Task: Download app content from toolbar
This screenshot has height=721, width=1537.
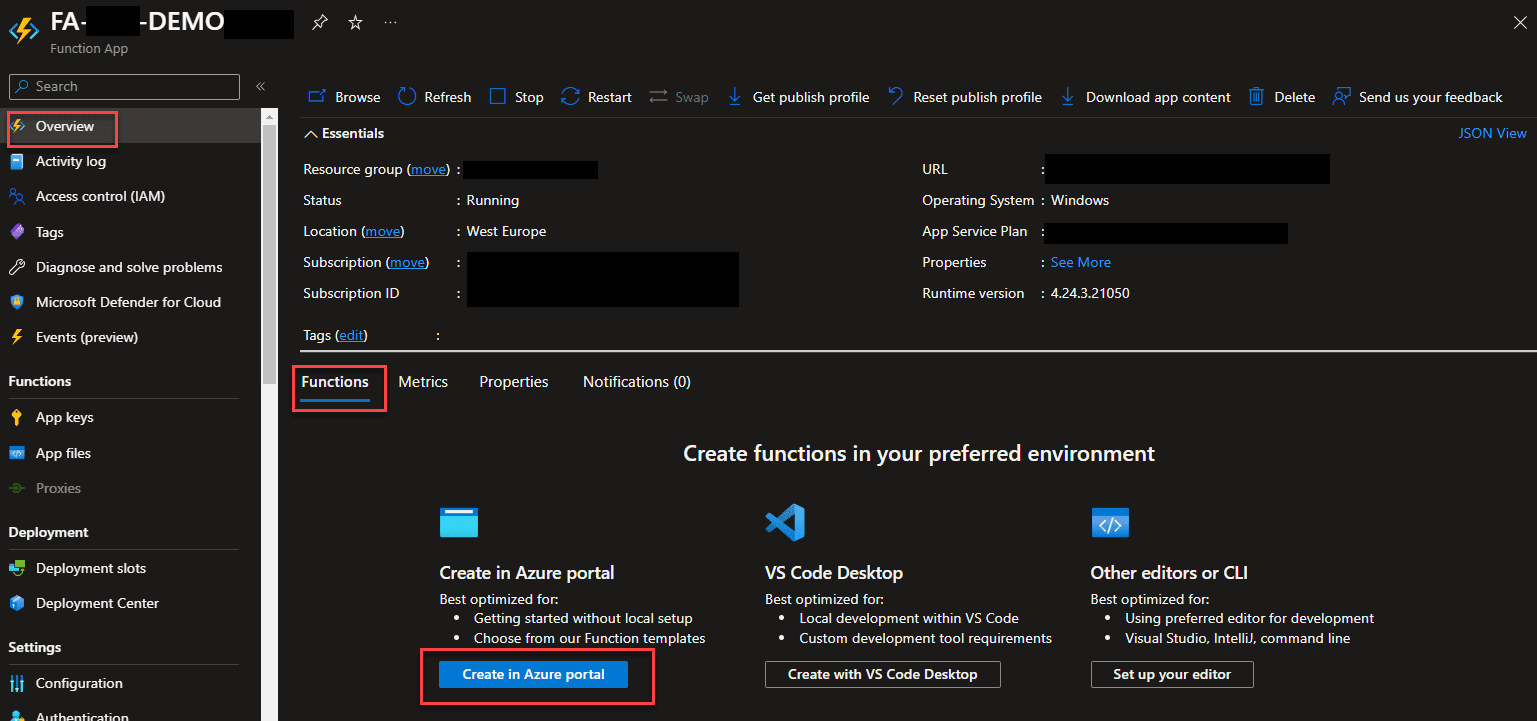Action: coord(1145,97)
